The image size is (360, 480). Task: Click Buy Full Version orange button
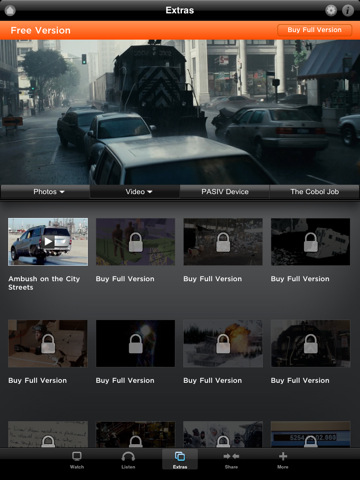pos(314,30)
